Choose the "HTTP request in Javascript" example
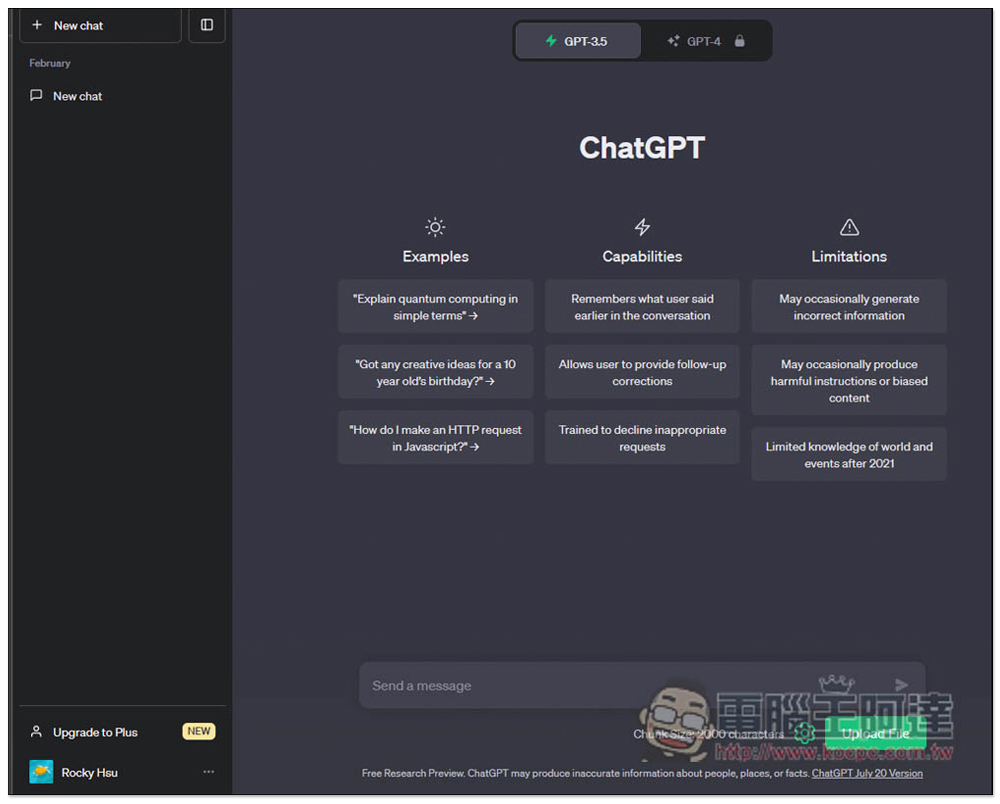The image size is (1000, 804). tap(436, 438)
